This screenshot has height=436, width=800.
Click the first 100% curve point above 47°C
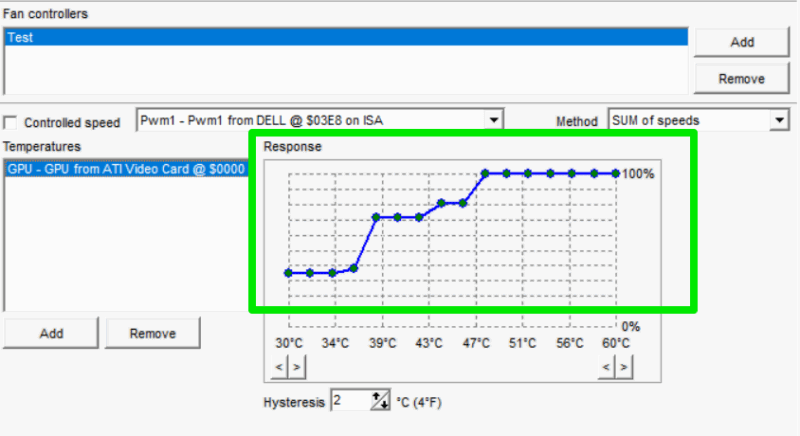(x=485, y=173)
